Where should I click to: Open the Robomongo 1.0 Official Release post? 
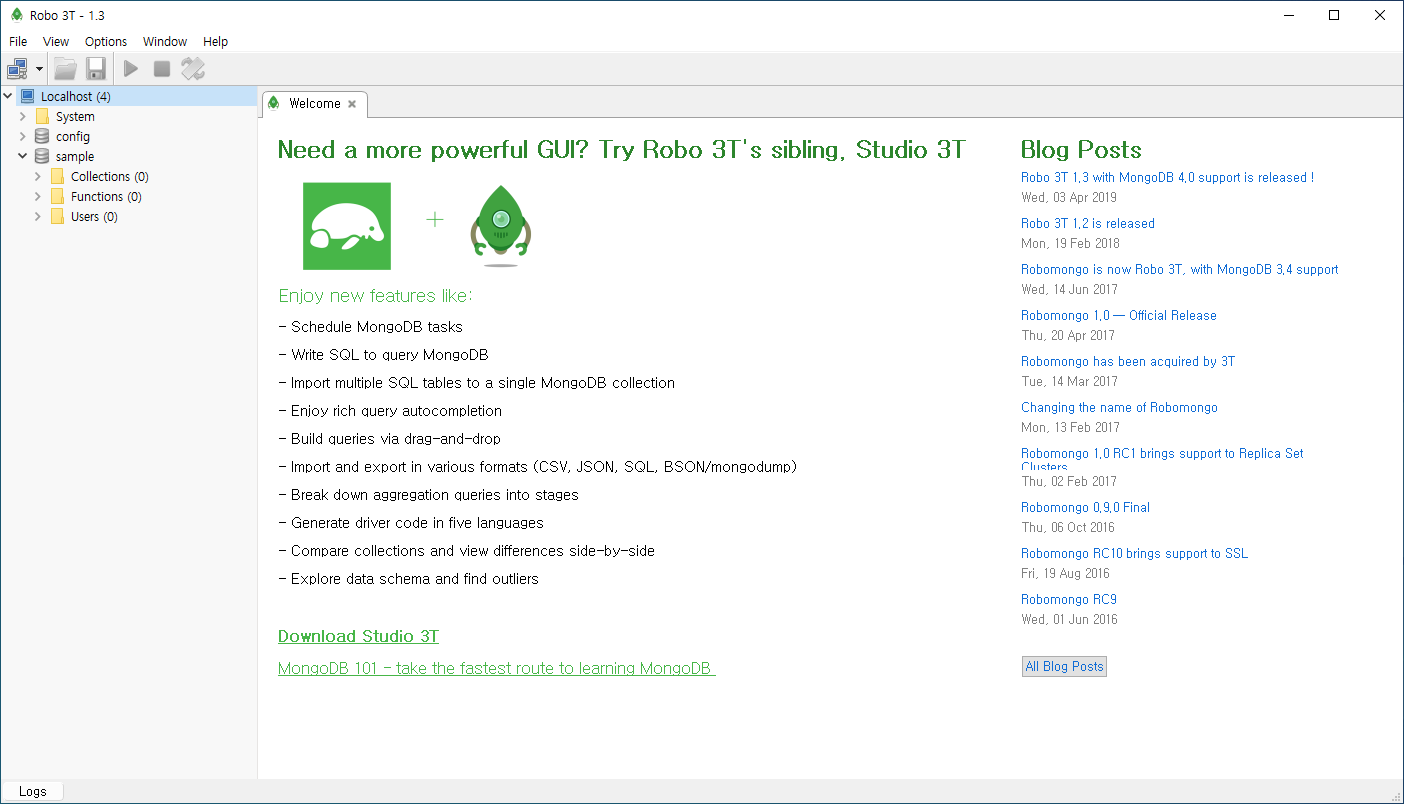pos(1119,315)
